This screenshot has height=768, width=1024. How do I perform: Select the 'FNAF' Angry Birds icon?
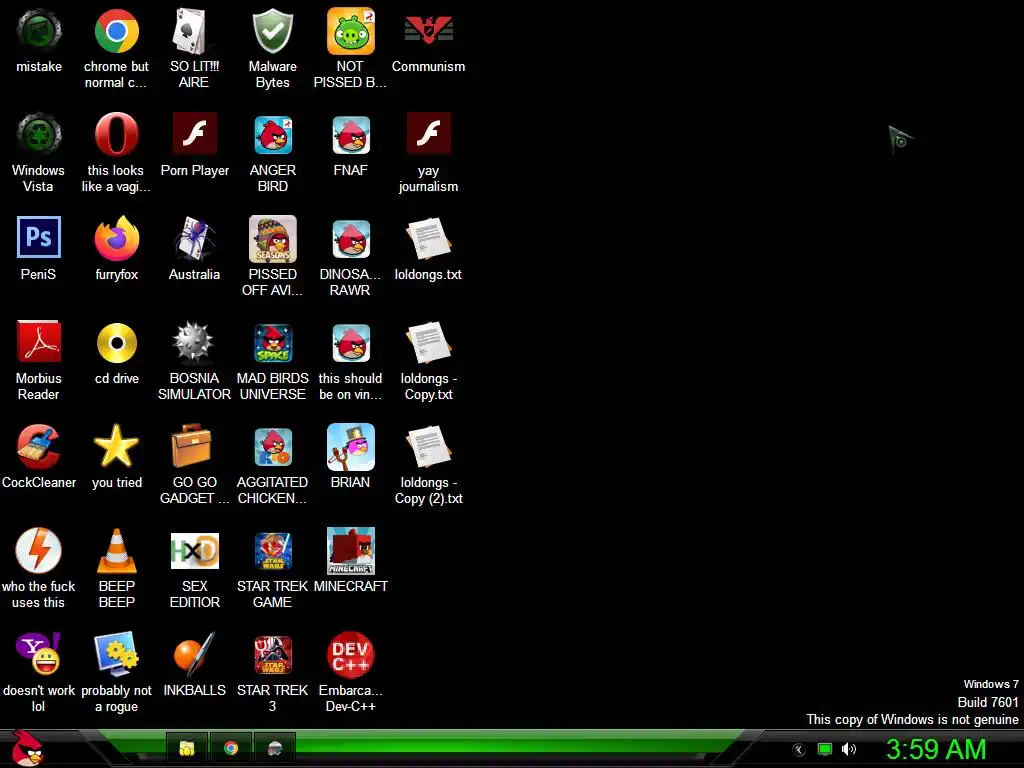tap(351, 135)
